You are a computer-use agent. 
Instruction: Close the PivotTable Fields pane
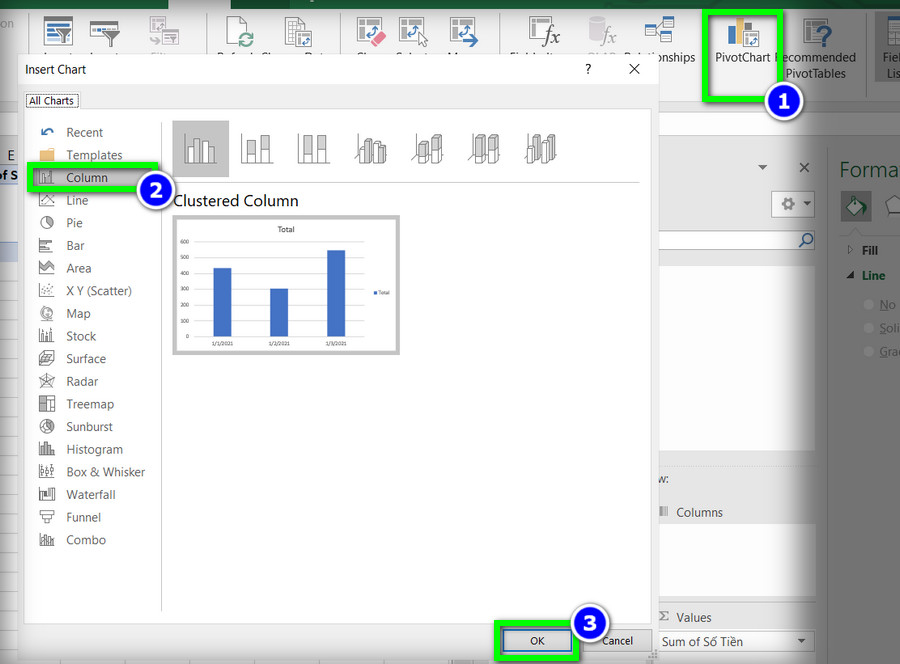[x=804, y=168]
